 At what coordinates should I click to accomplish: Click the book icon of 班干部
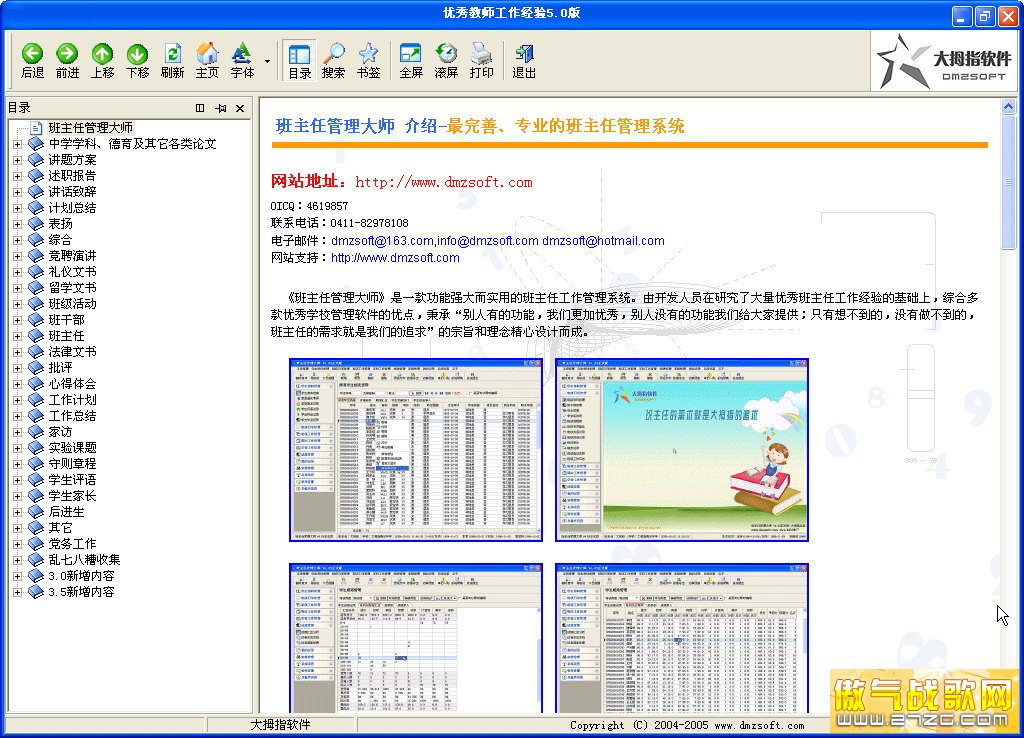pos(36,320)
